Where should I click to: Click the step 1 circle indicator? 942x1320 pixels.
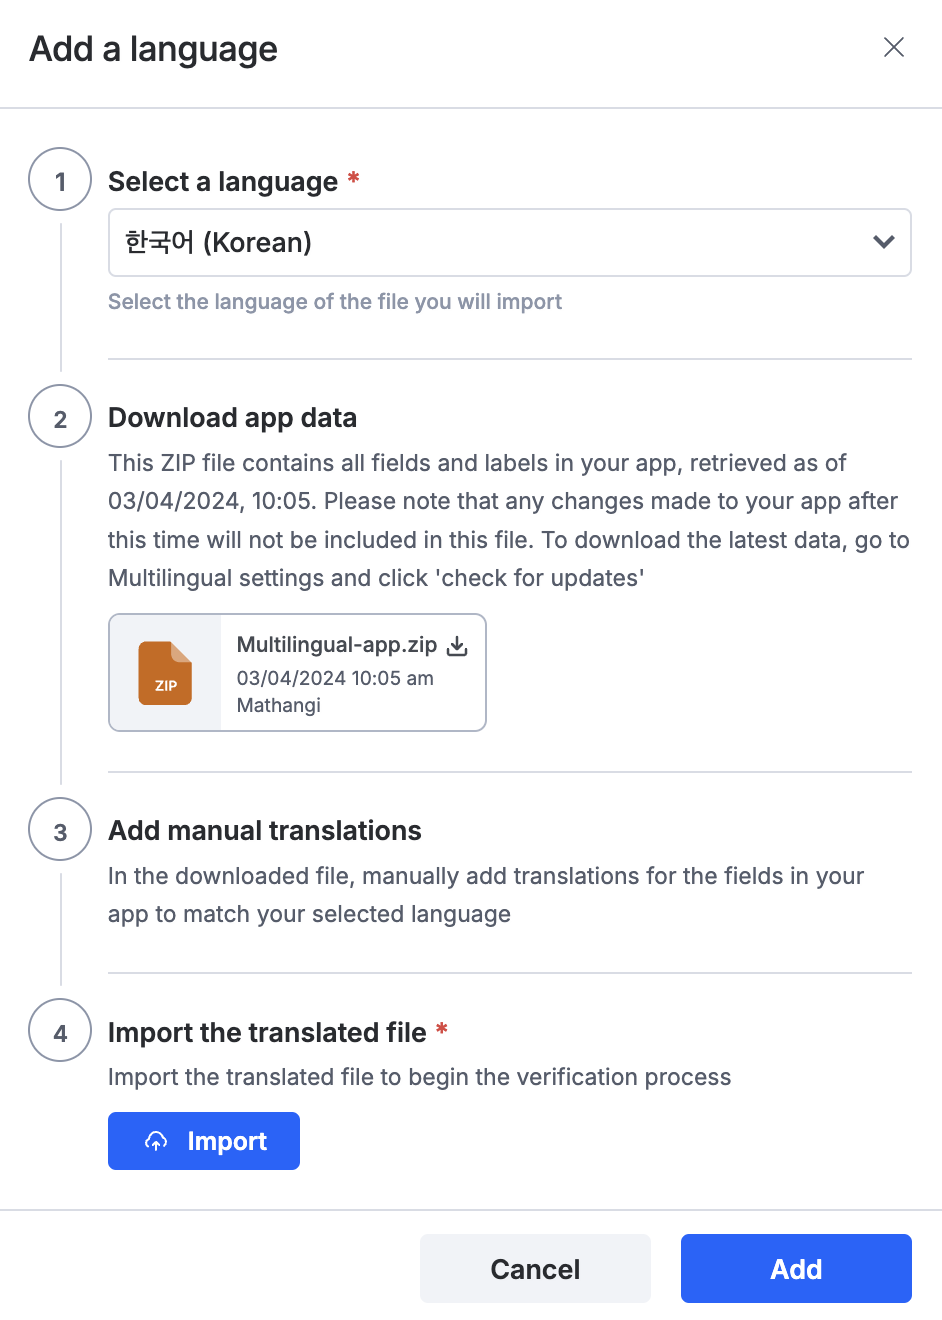click(60, 180)
